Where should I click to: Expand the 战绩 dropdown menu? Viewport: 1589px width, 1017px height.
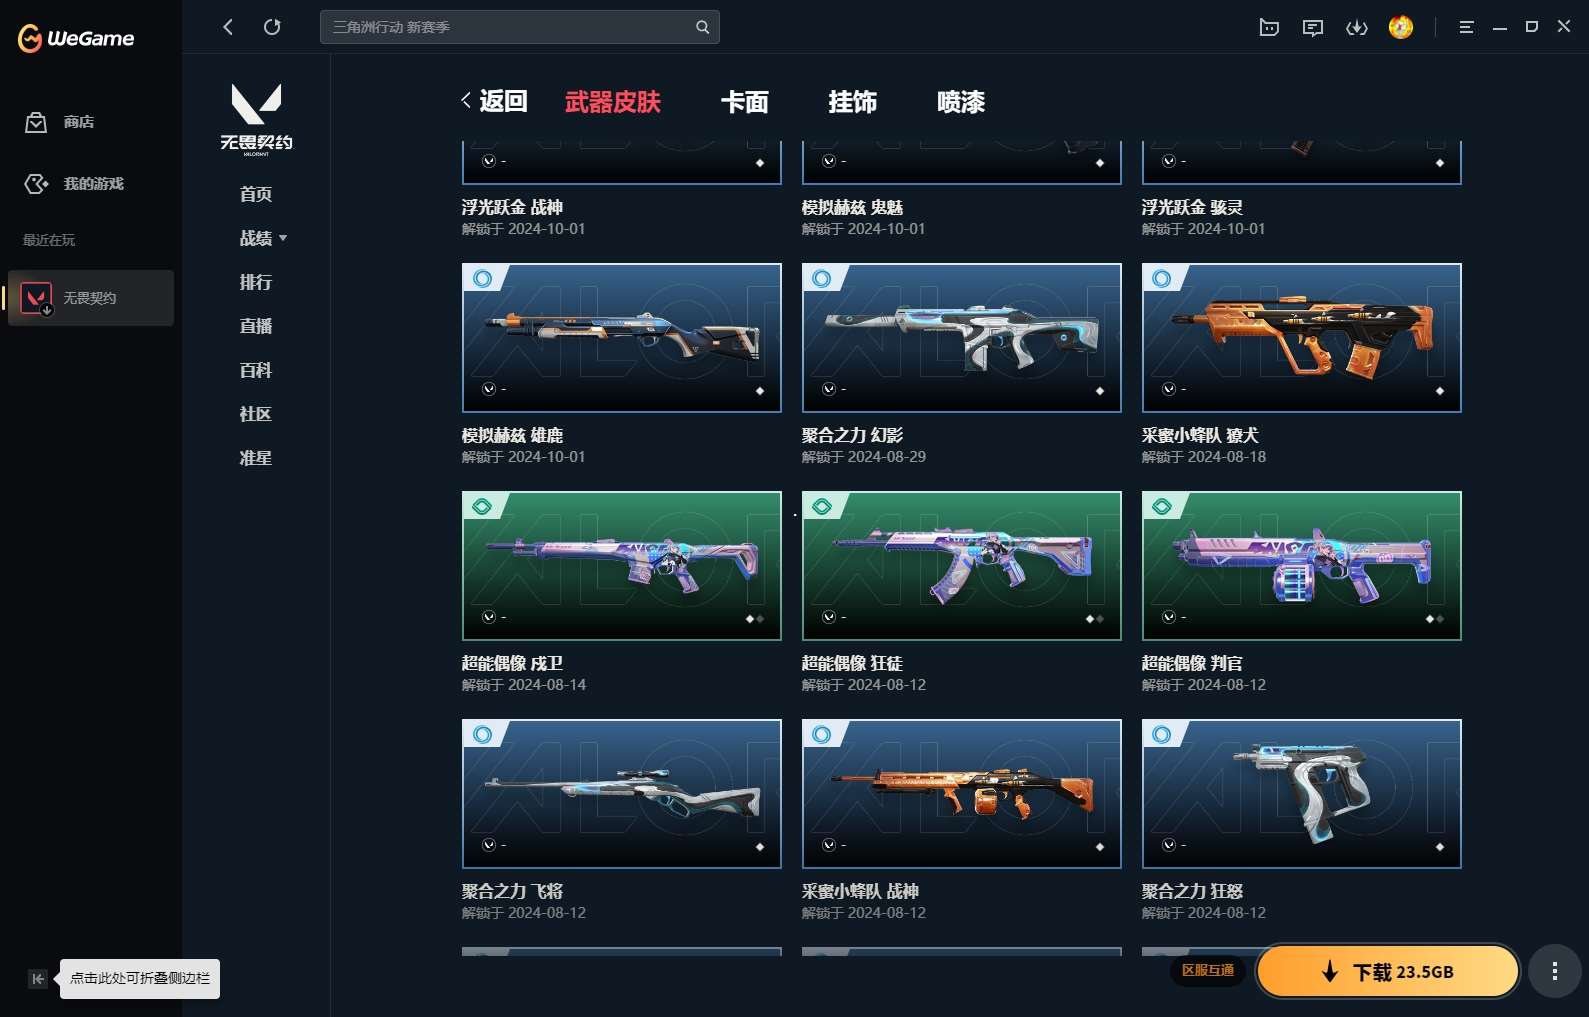click(x=263, y=238)
